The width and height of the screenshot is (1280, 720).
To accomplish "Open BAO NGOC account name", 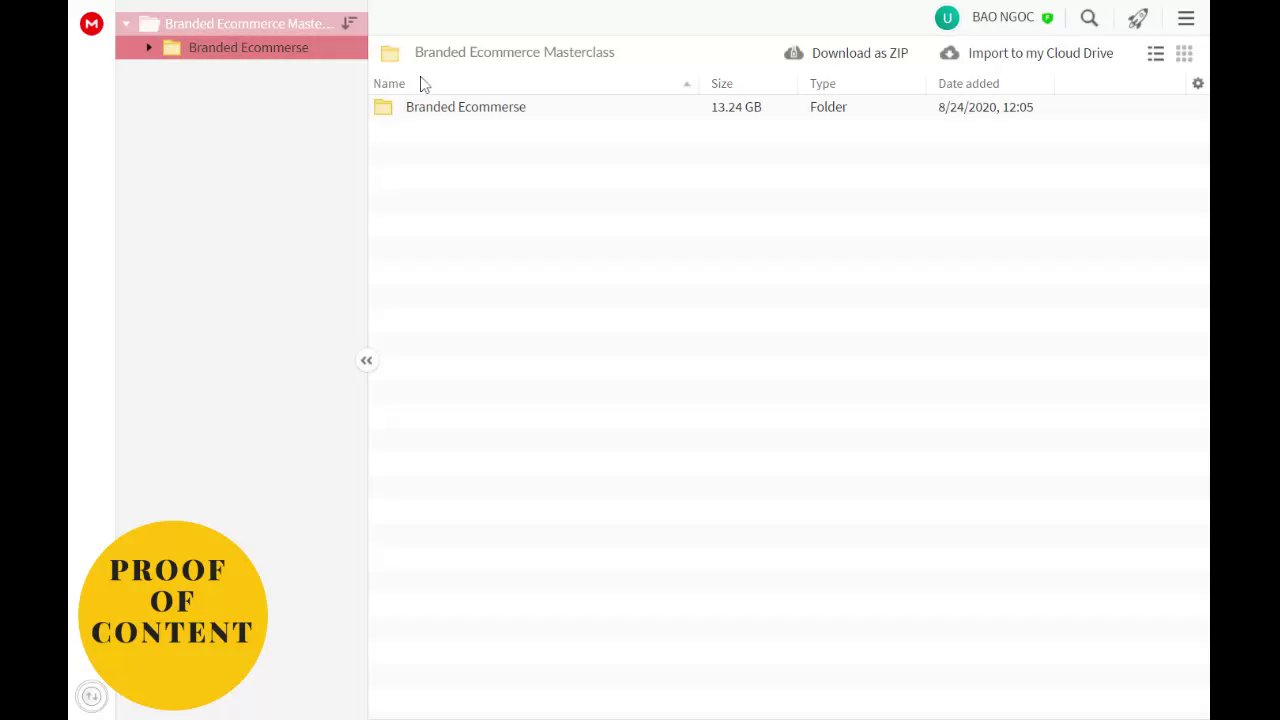I will point(1003,18).
